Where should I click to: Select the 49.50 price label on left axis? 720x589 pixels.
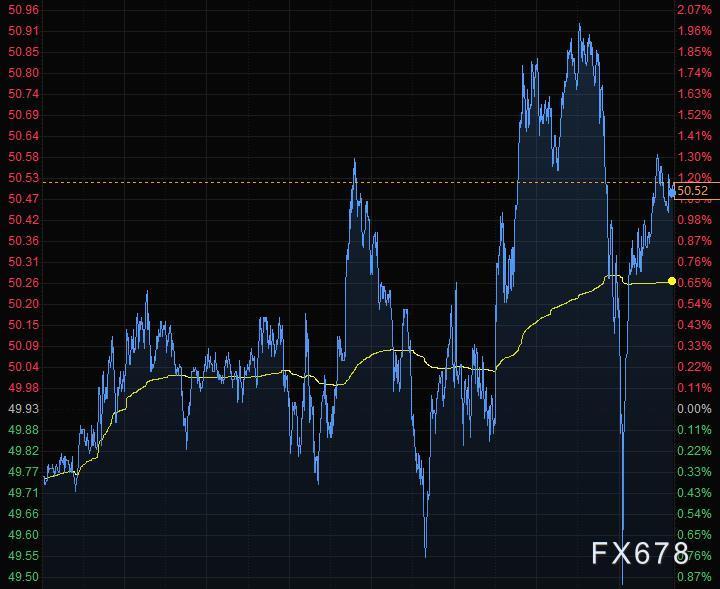(23, 577)
